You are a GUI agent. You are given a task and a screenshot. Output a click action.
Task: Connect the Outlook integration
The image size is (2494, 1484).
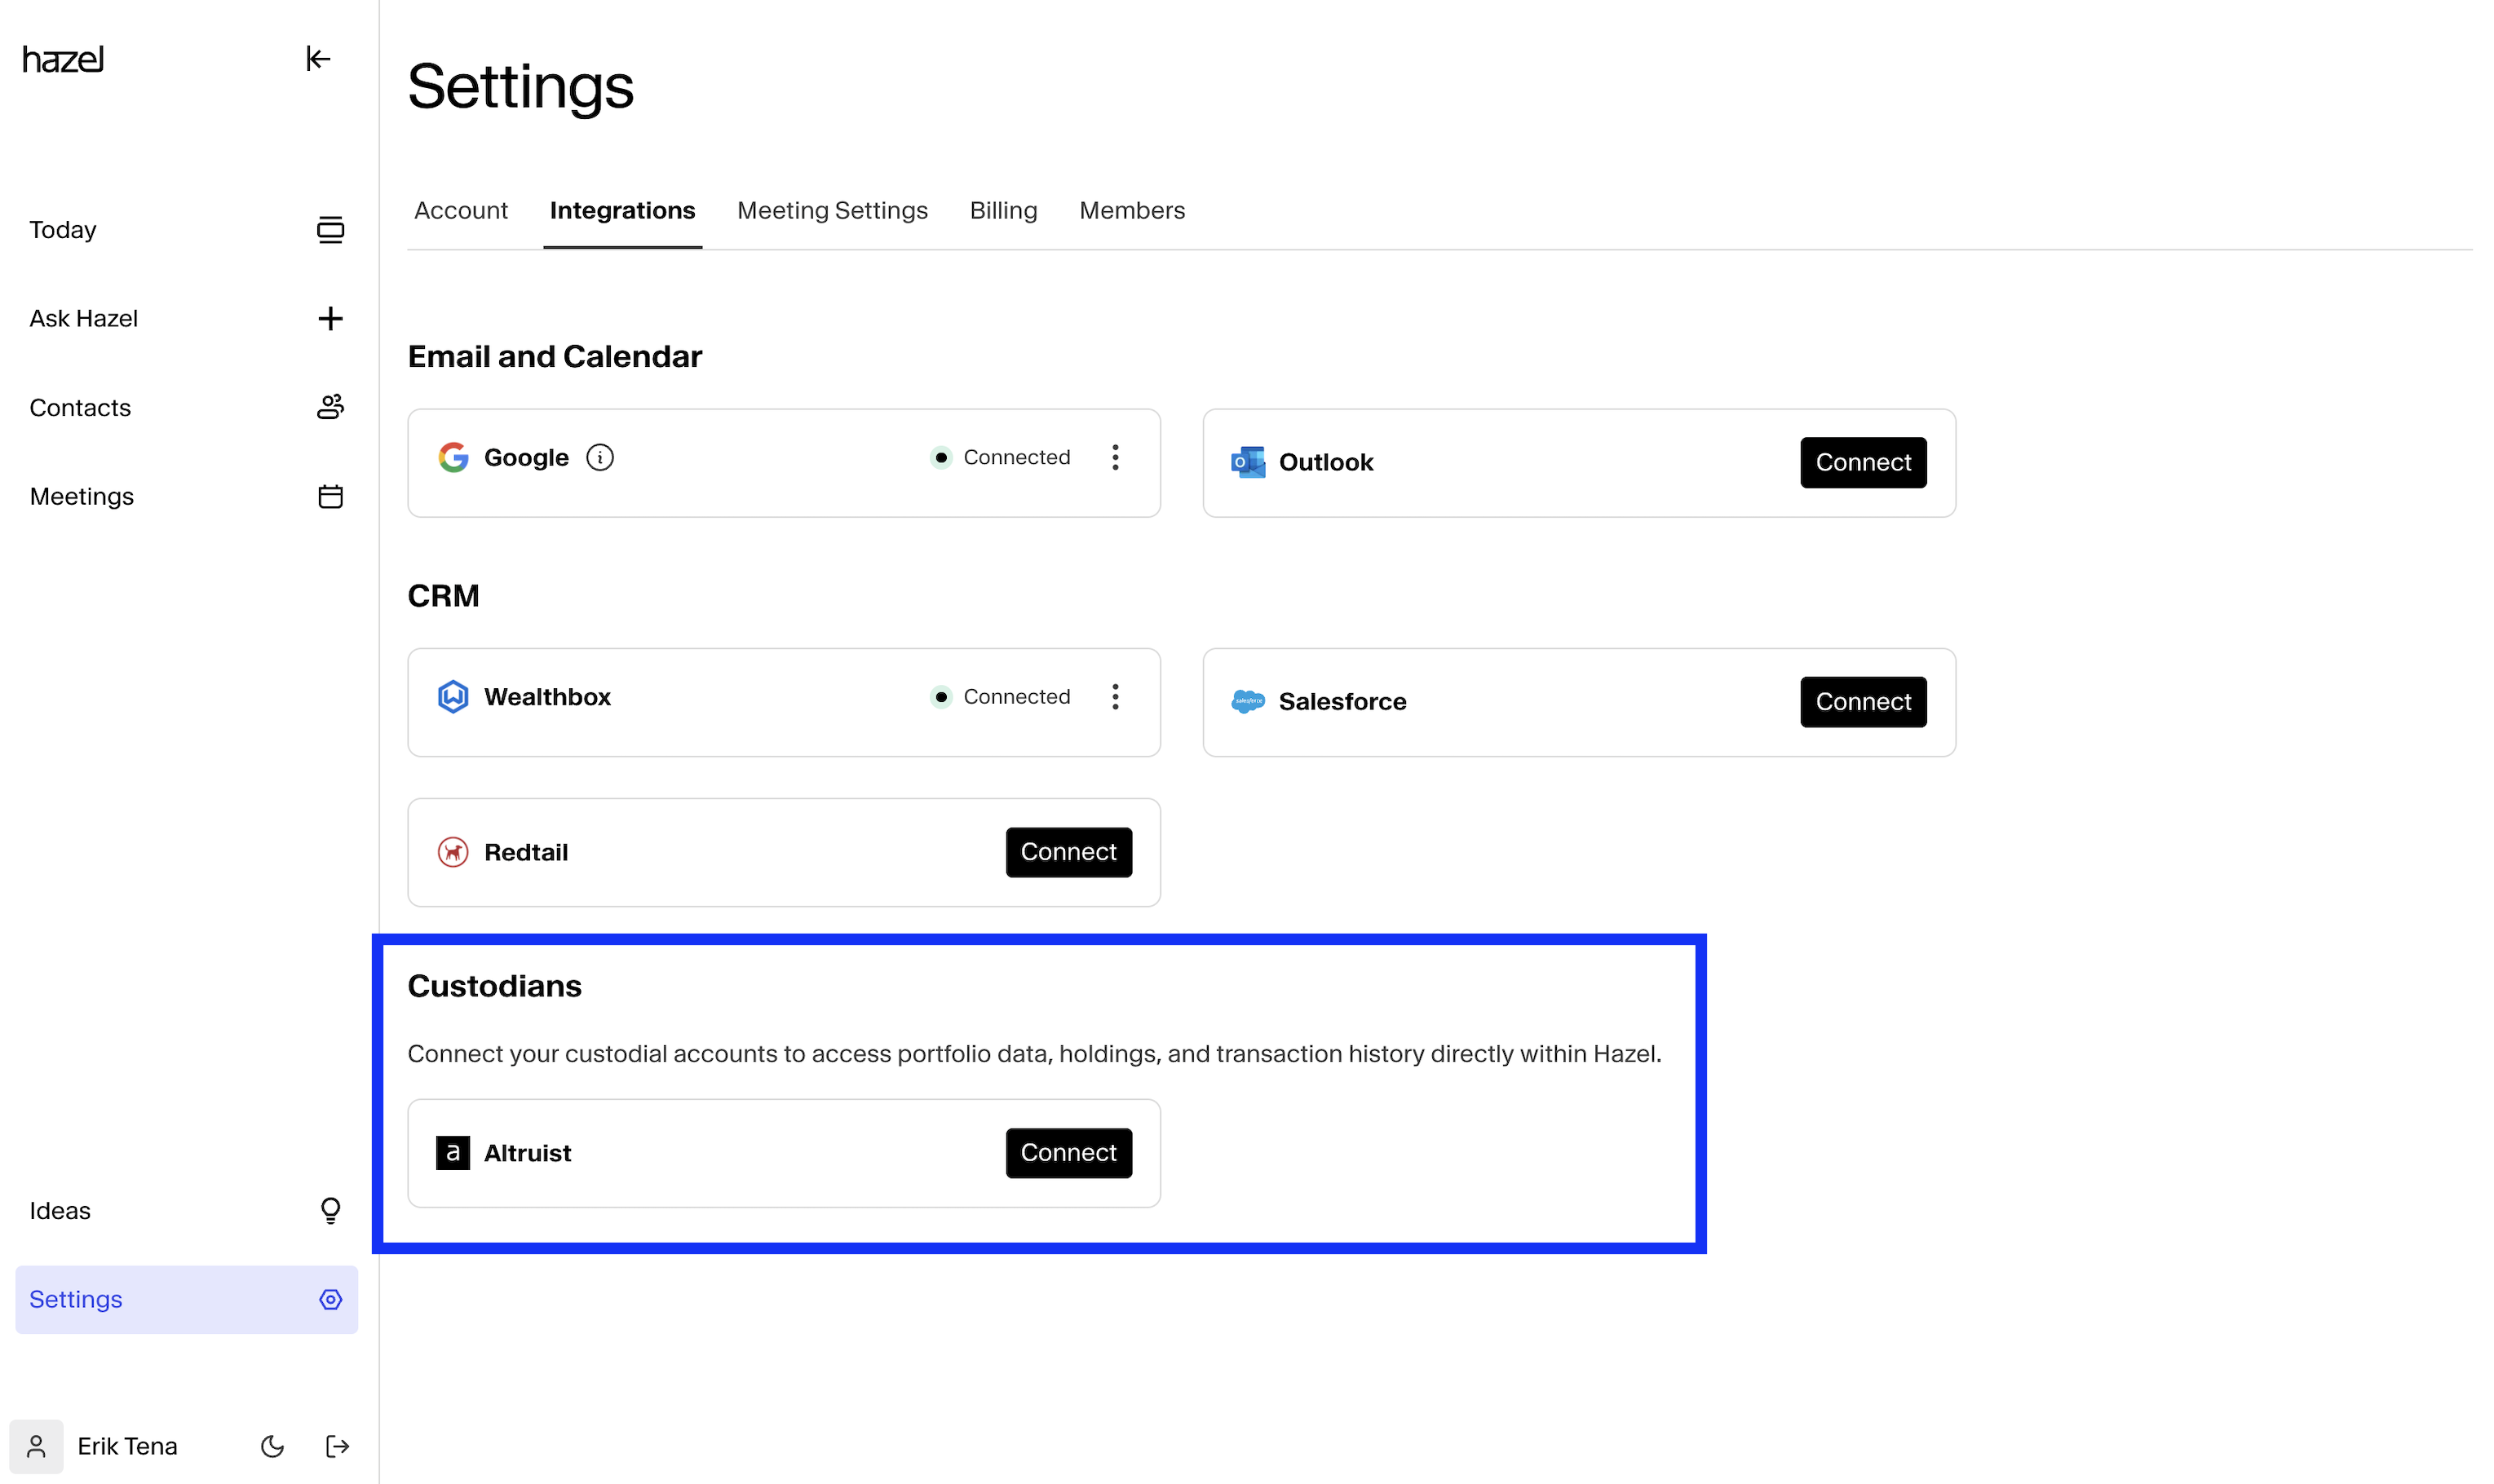[x=1862, y=462]
